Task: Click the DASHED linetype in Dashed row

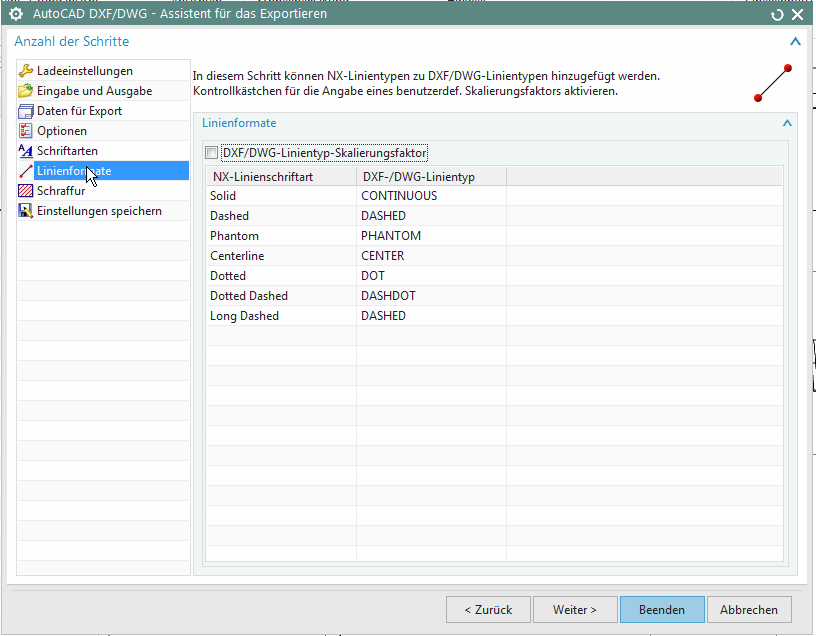Action: (431, 215)
